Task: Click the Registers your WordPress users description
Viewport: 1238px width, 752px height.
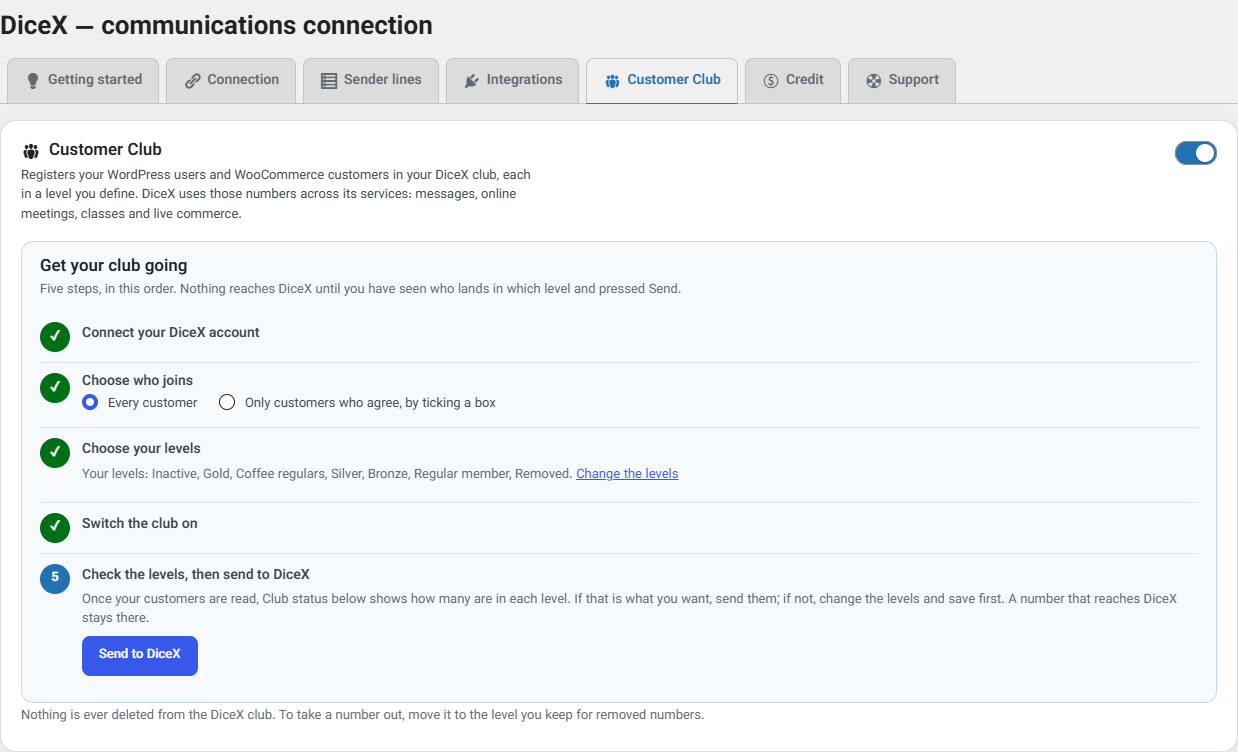Action: click(x=276, y=194)
